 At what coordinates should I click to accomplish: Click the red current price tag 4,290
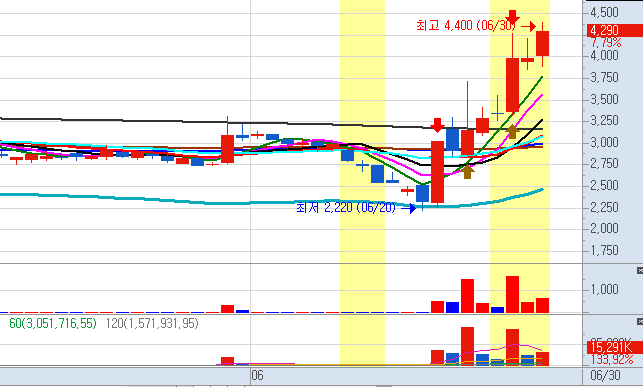[x=614, y=30]
